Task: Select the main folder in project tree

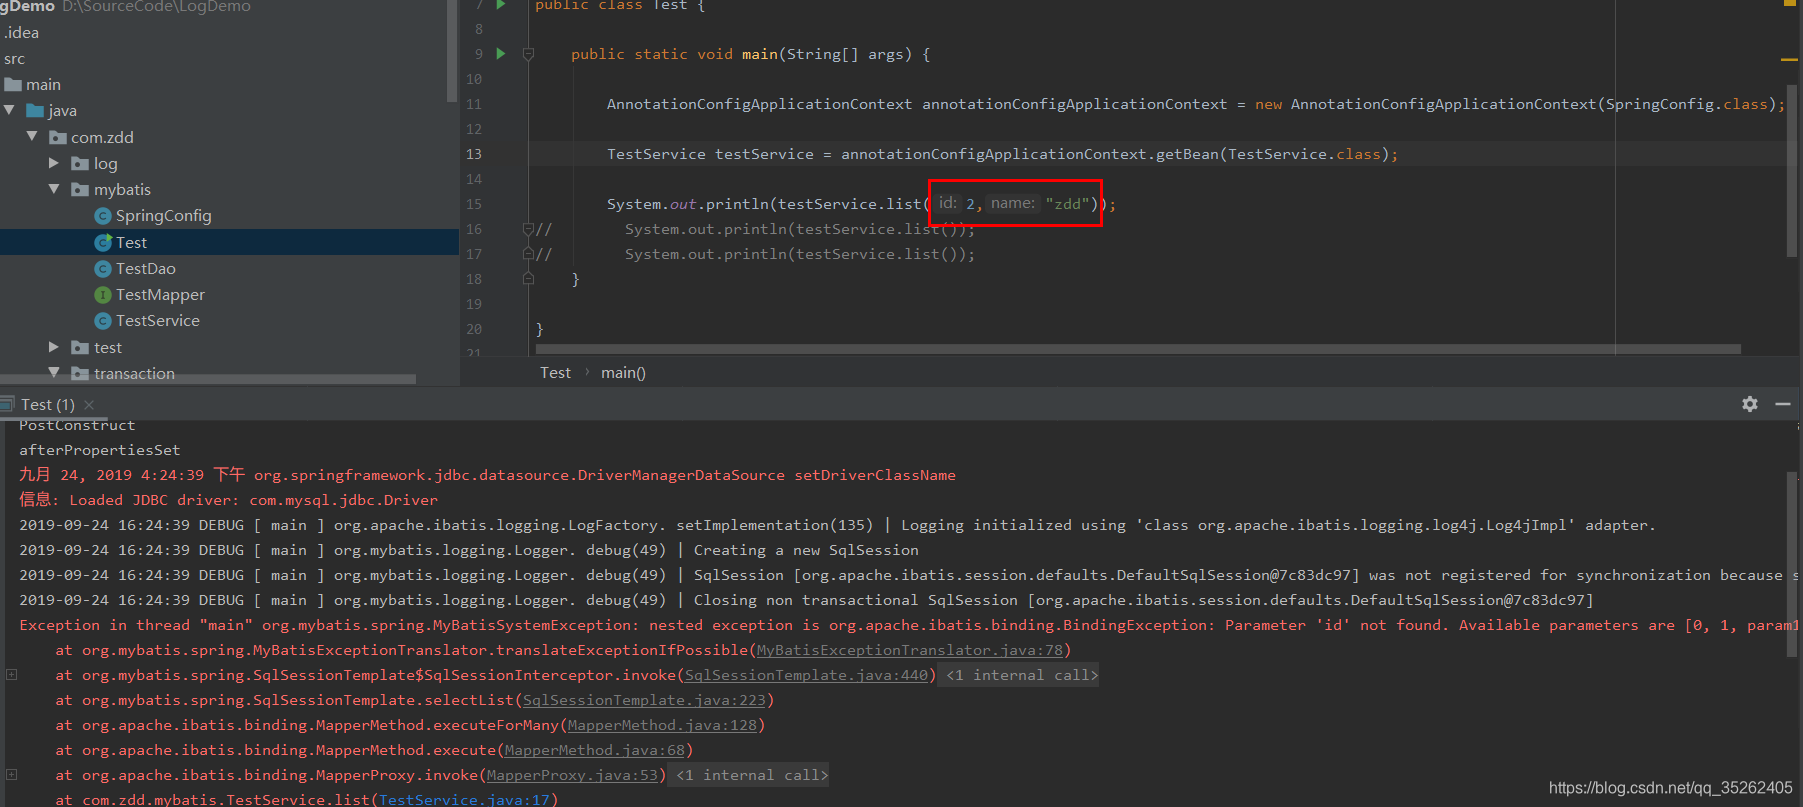Action: [x=43, y=84]
